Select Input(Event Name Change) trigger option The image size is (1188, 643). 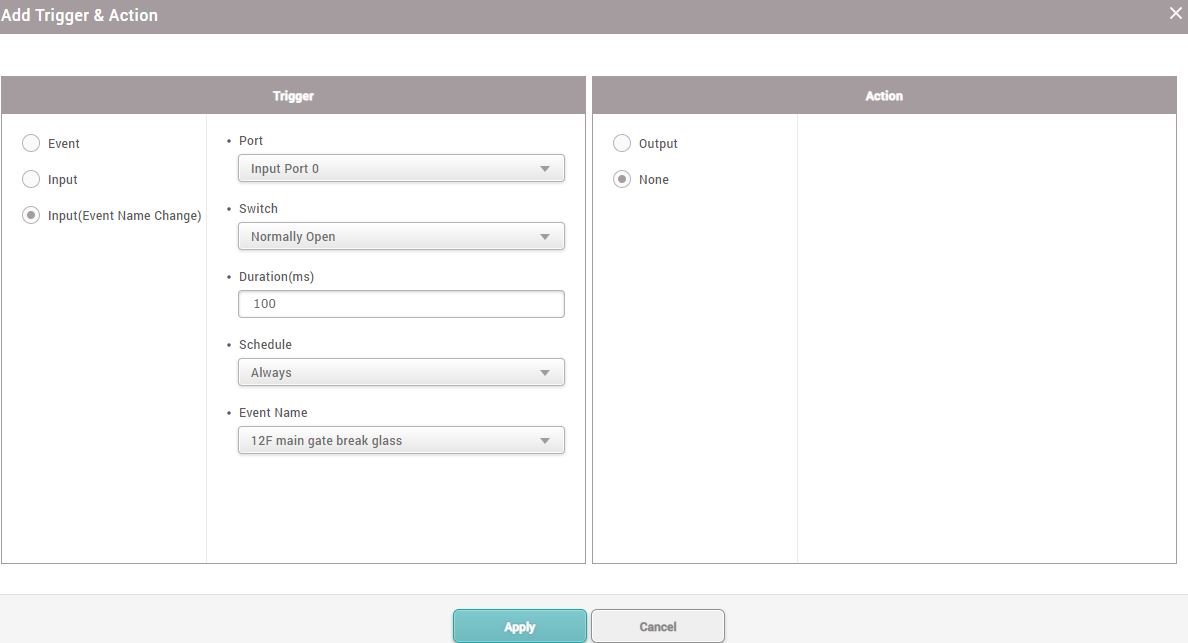tap(31, 215)
